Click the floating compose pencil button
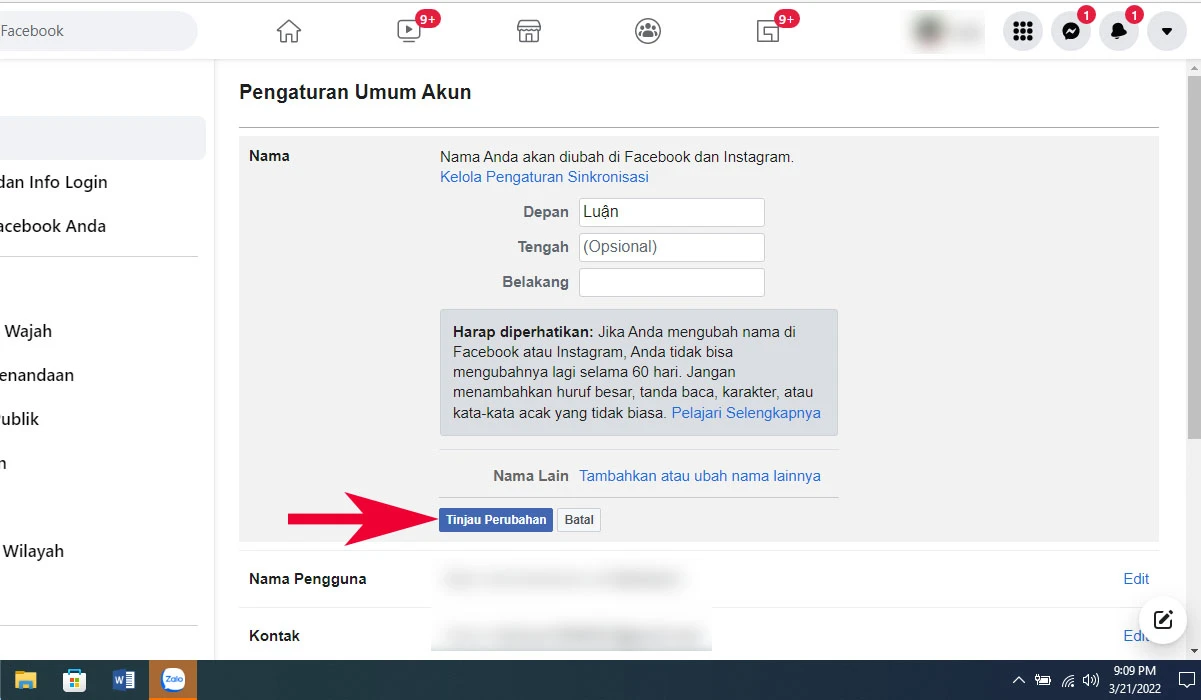 tap(1162, 620)
